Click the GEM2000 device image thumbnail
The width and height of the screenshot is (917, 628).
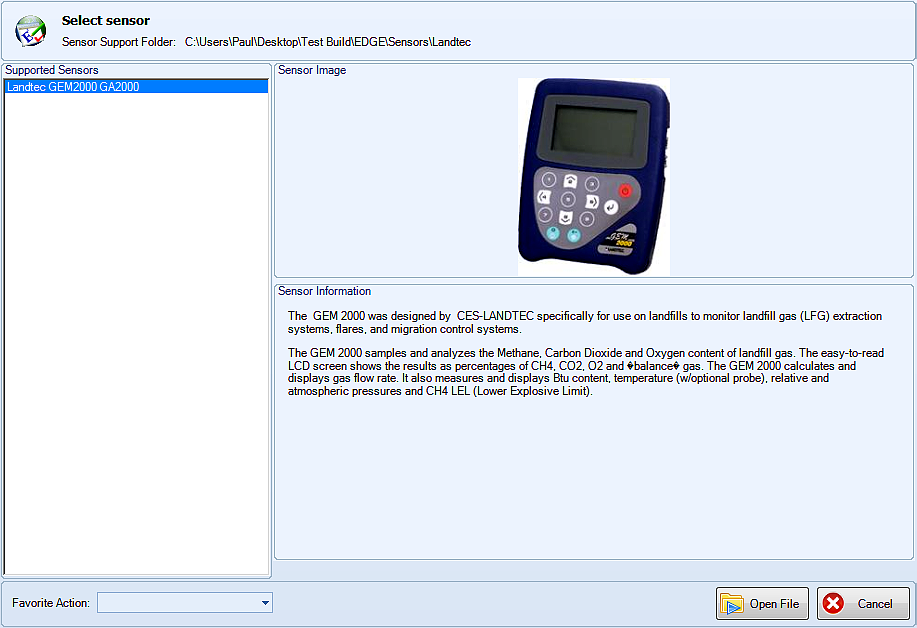coord(593,175)
